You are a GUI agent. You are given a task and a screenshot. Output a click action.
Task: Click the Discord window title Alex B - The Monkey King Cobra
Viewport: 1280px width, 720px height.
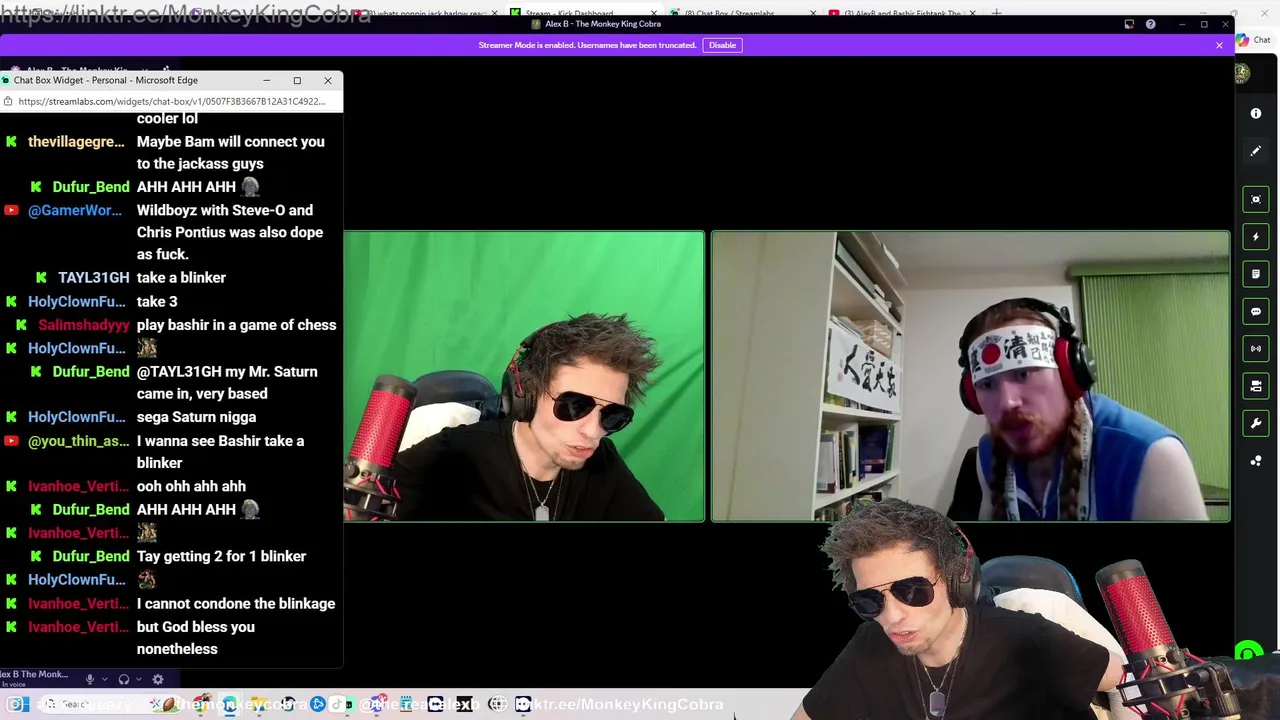click(x=603, y=24)
